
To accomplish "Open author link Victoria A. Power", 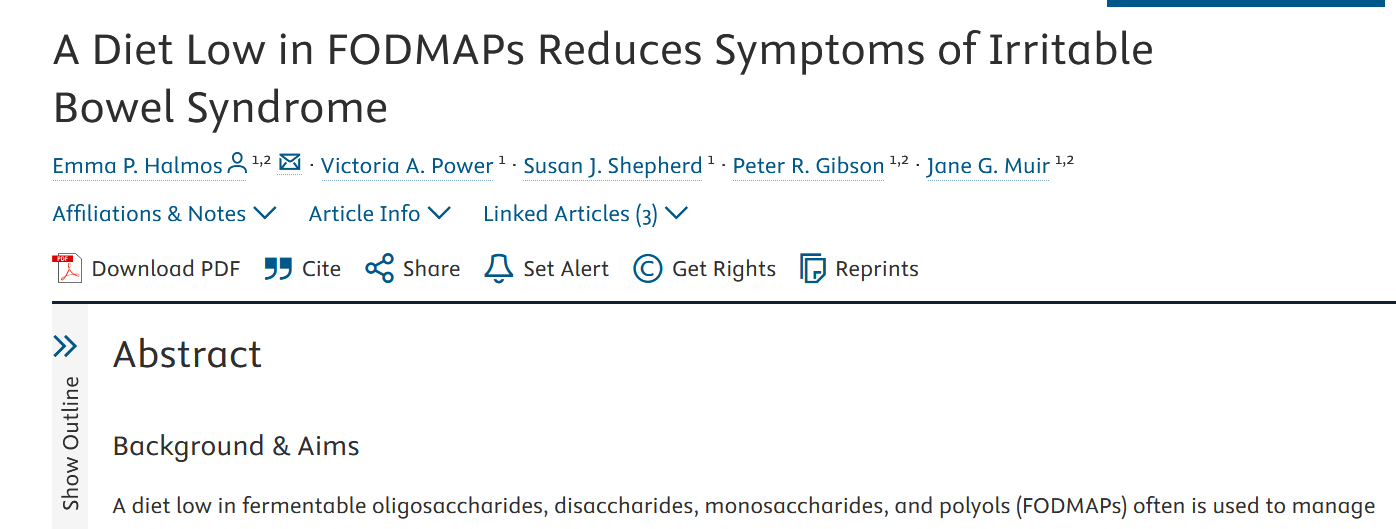I will 407,166.
